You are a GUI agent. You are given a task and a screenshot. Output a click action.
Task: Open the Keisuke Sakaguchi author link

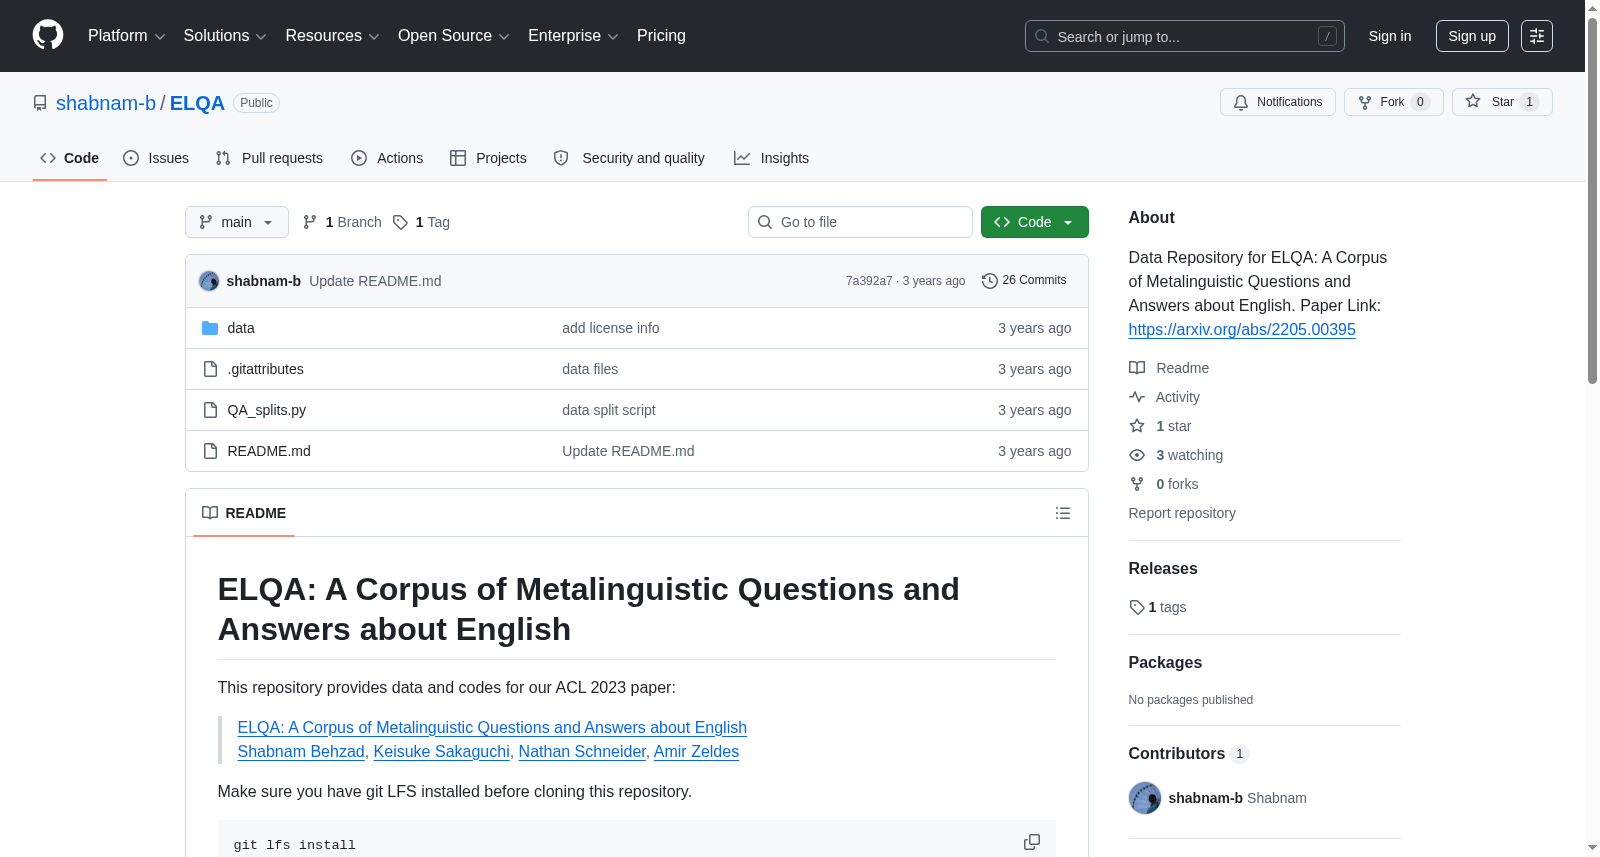442,752
